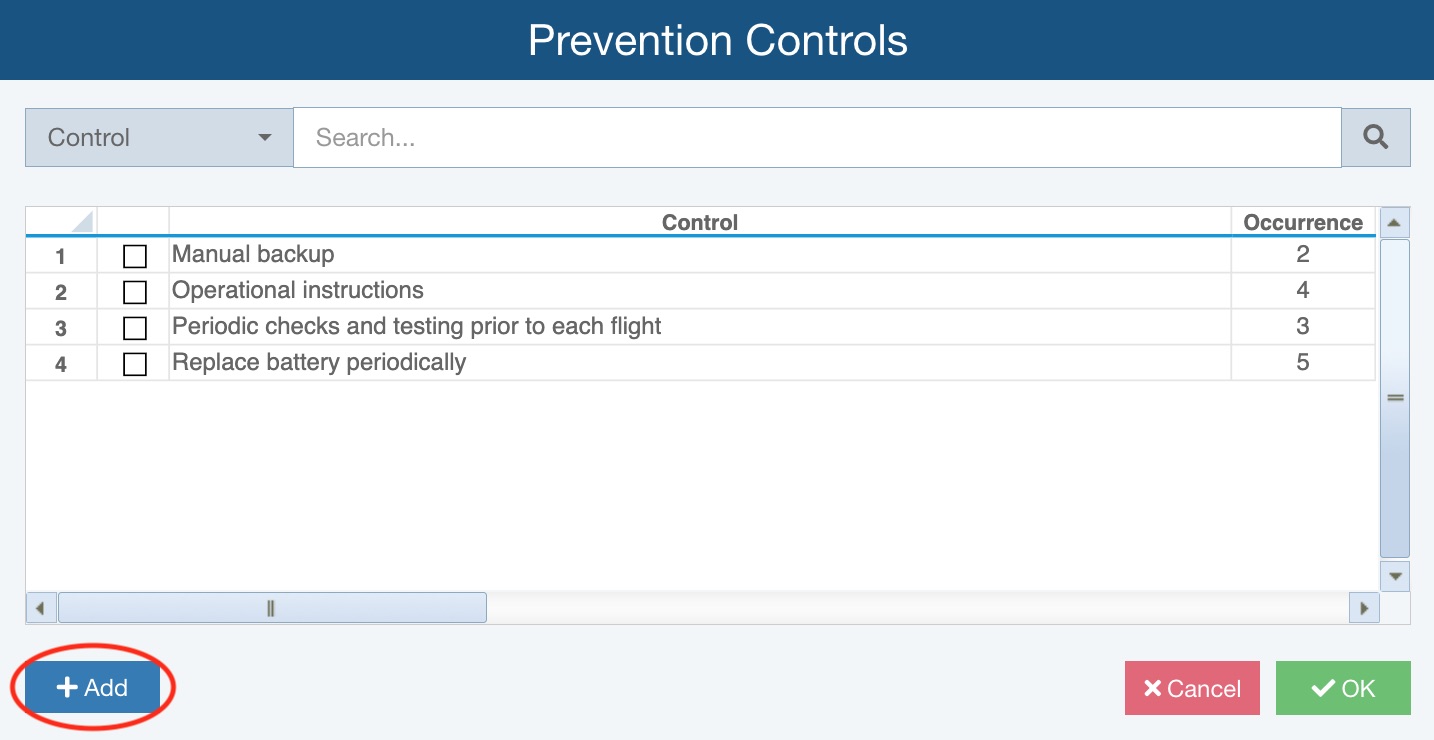This screenshot has height=740, width=1434.
Task: Click the magnifying glass search icon
Action: [1375, 138]
